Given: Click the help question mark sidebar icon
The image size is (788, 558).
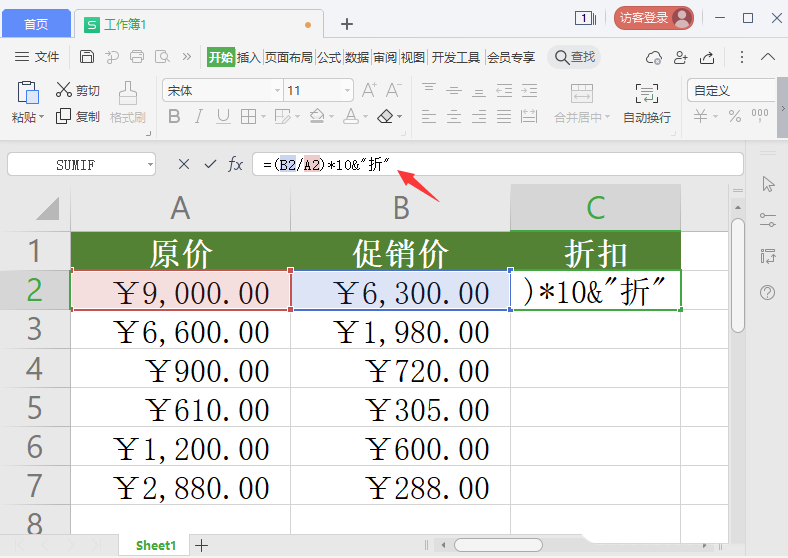Looking at the screenshot, I should (x=767, y=292).
